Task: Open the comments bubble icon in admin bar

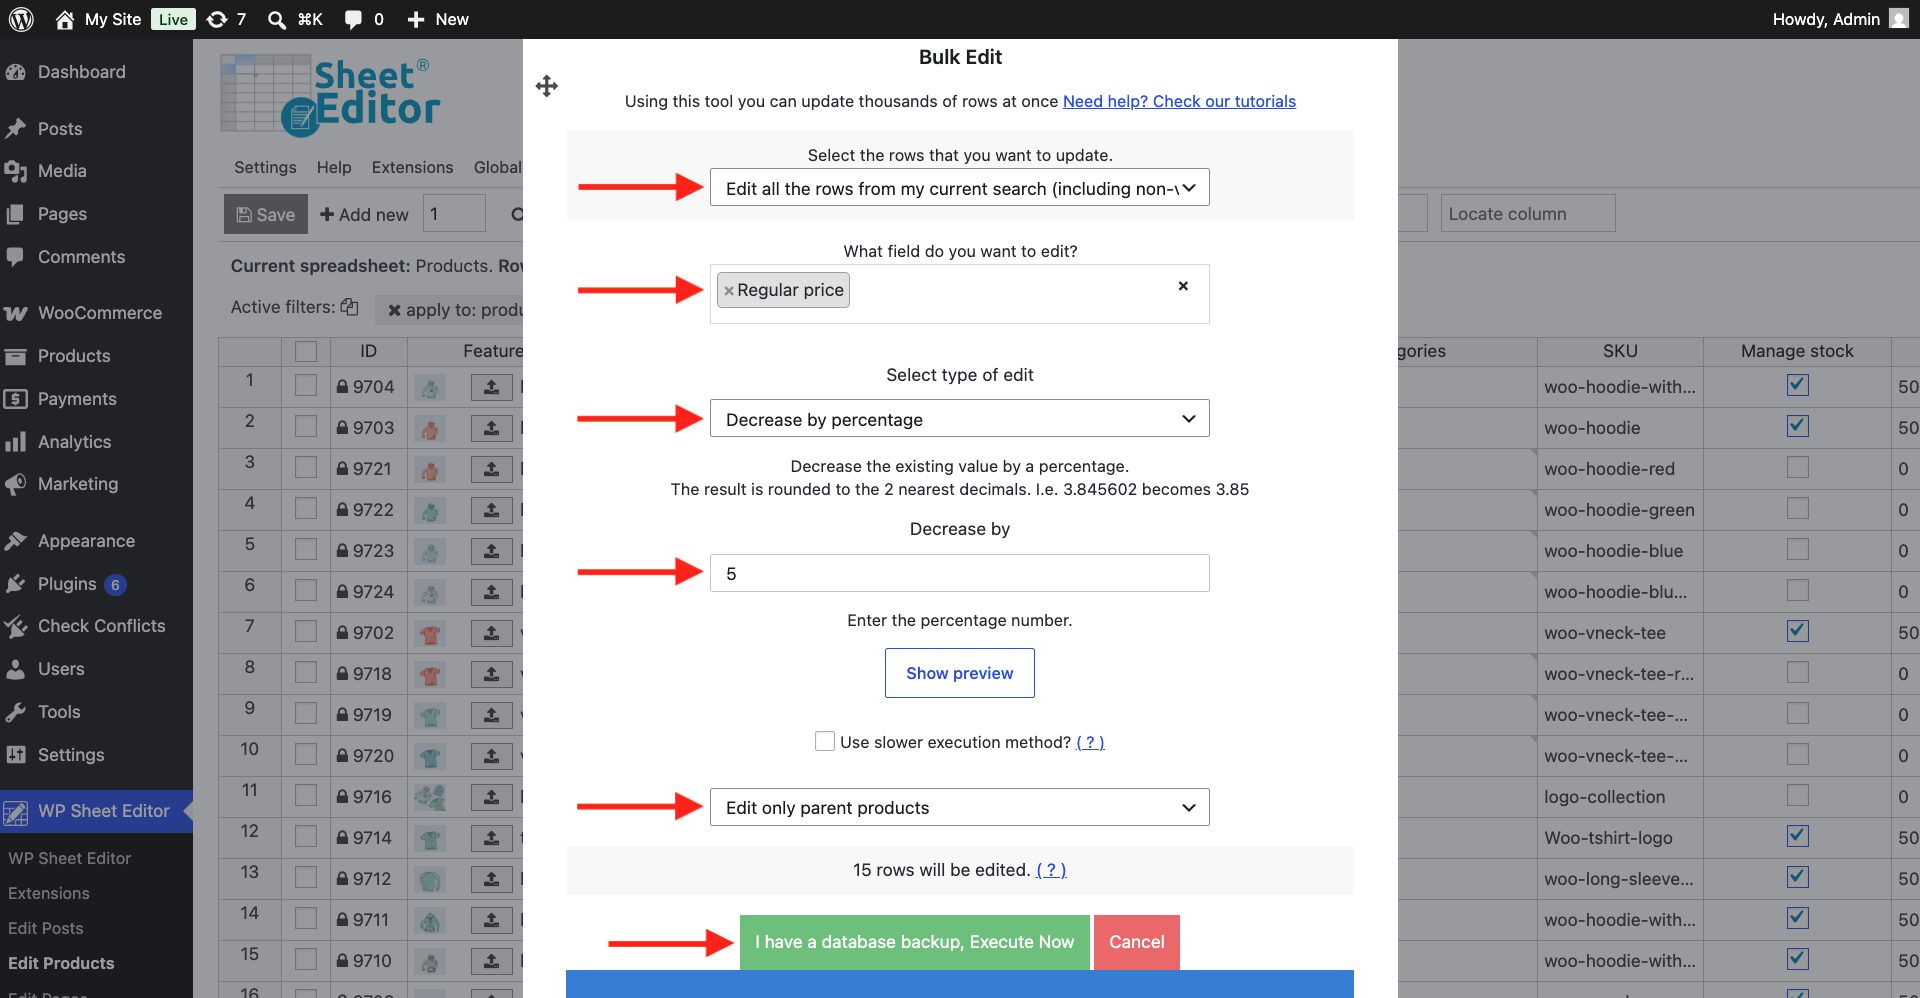Action: click(353, 19)
